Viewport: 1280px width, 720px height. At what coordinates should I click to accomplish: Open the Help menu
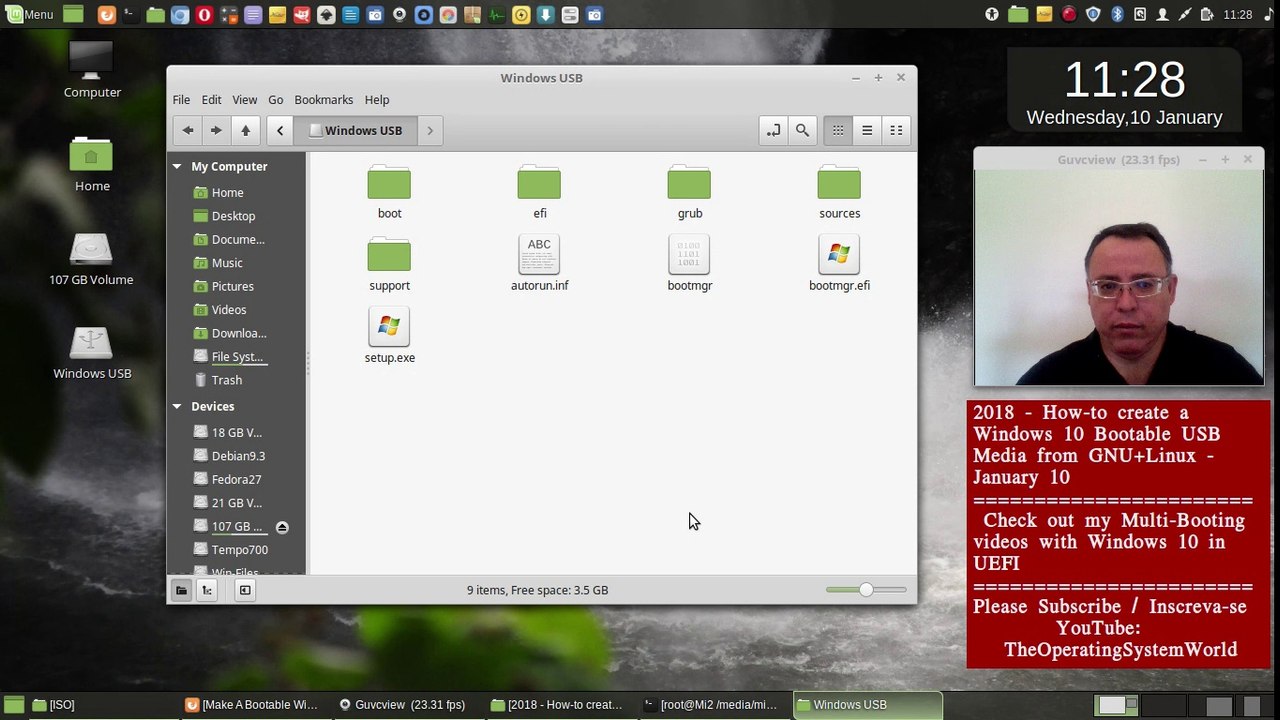click(377, 100)
